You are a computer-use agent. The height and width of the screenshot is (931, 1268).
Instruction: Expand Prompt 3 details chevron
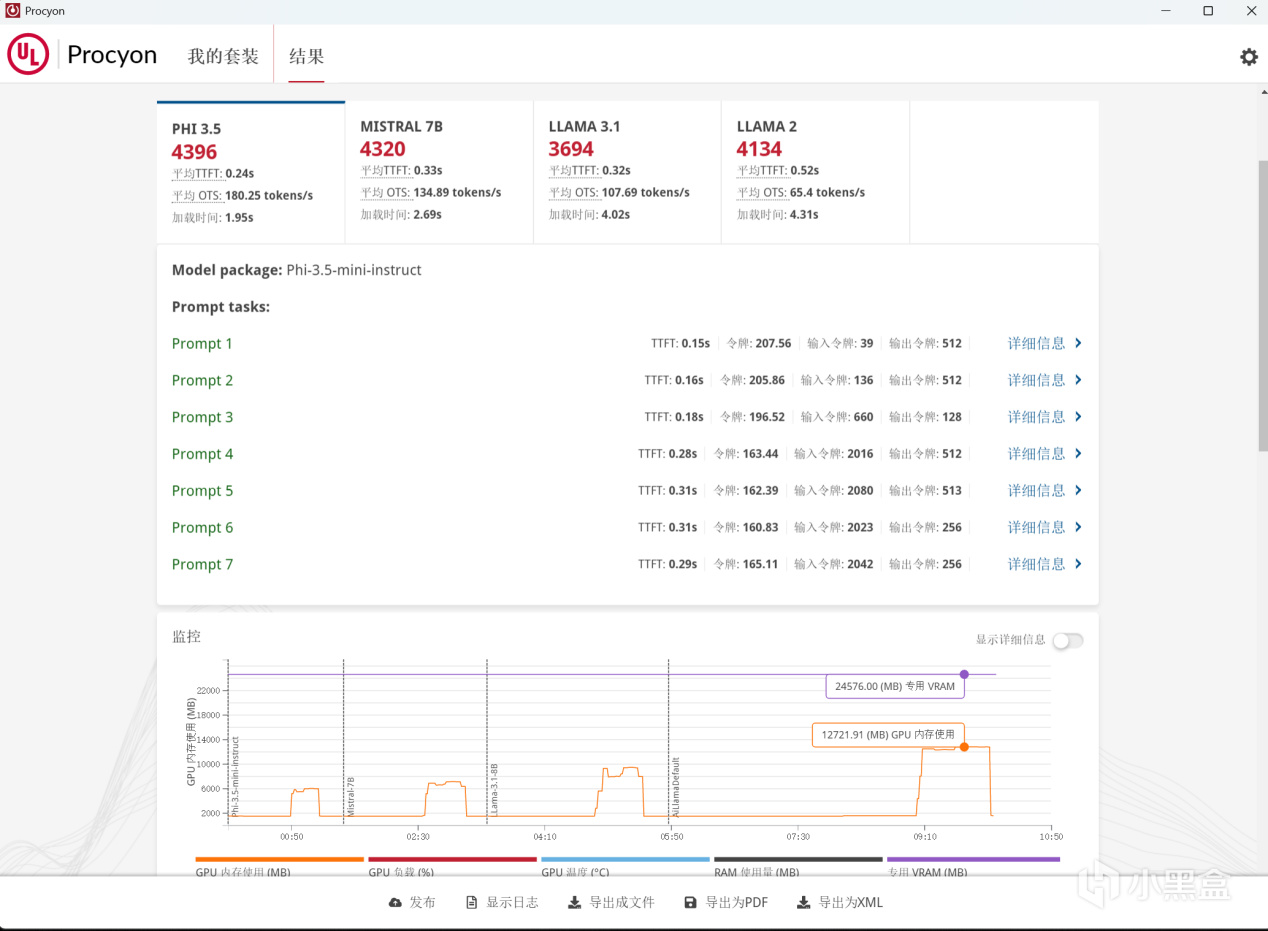(x=1078, y=417)
